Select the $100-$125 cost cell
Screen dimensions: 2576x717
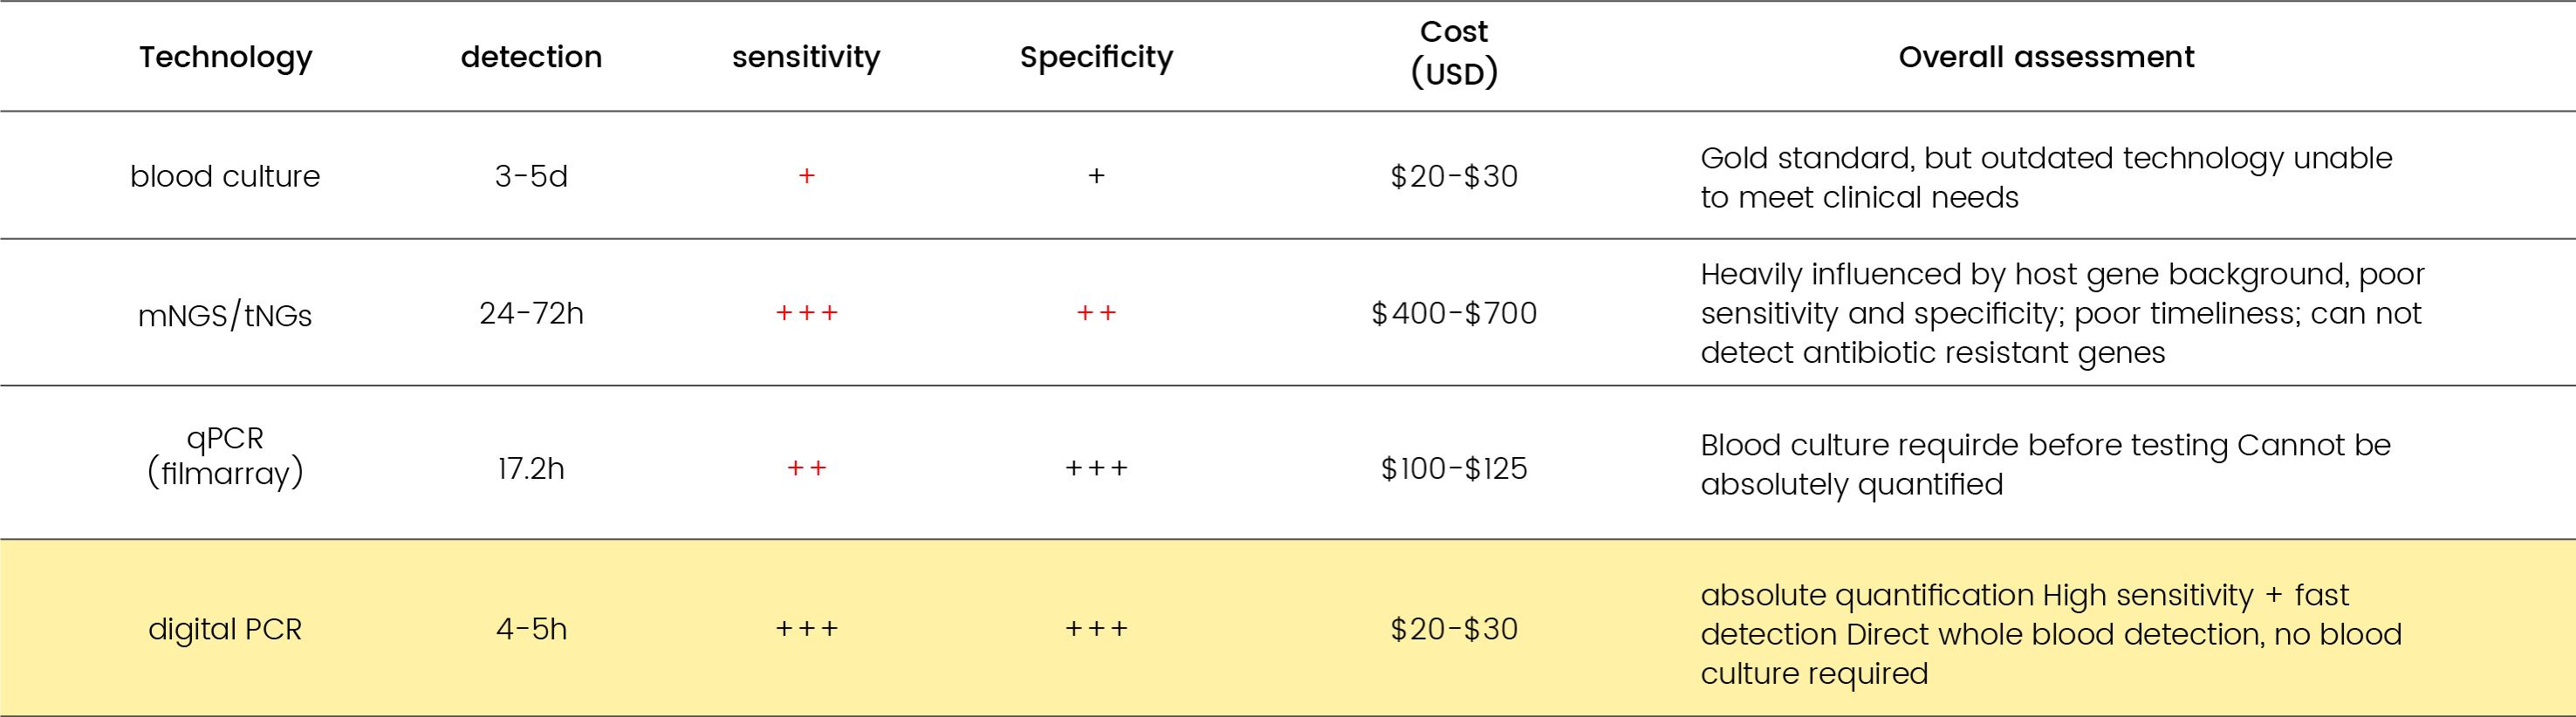[1454, 468]
